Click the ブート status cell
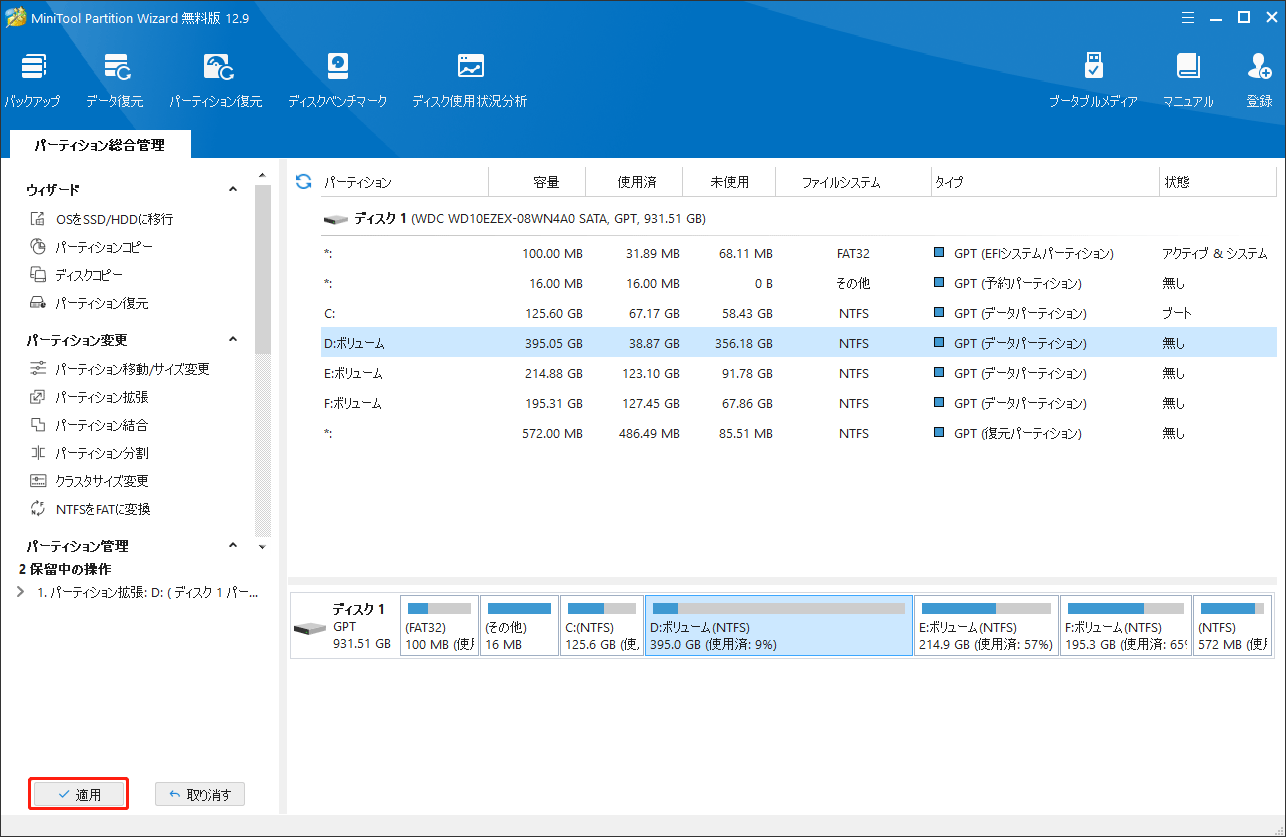 [1176, 313]
